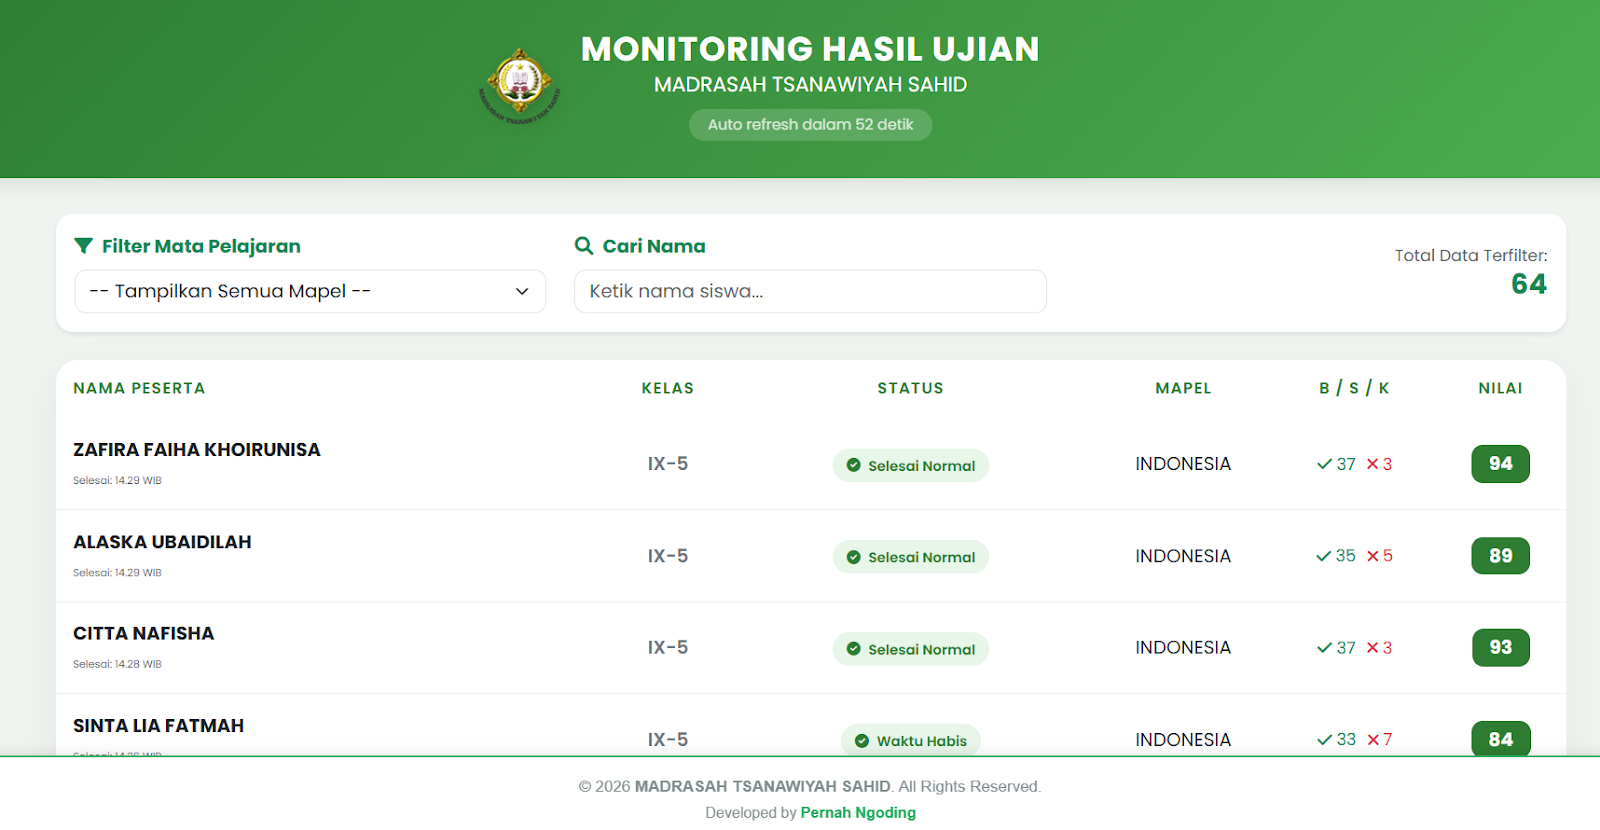
Task: Click Alaska's score badge 89
Action: [x=1500, y=556]
